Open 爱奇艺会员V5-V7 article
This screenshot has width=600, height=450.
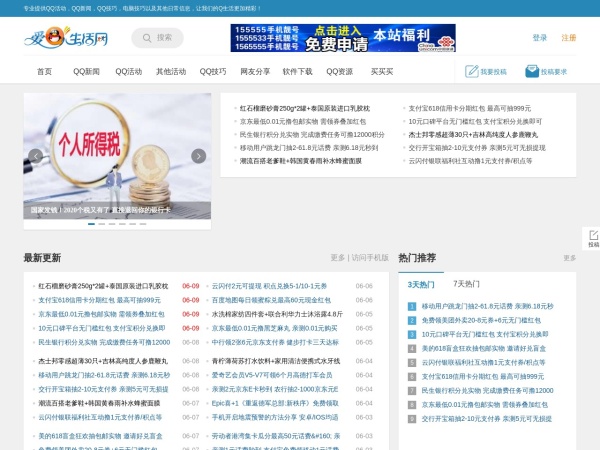[272, 375]
